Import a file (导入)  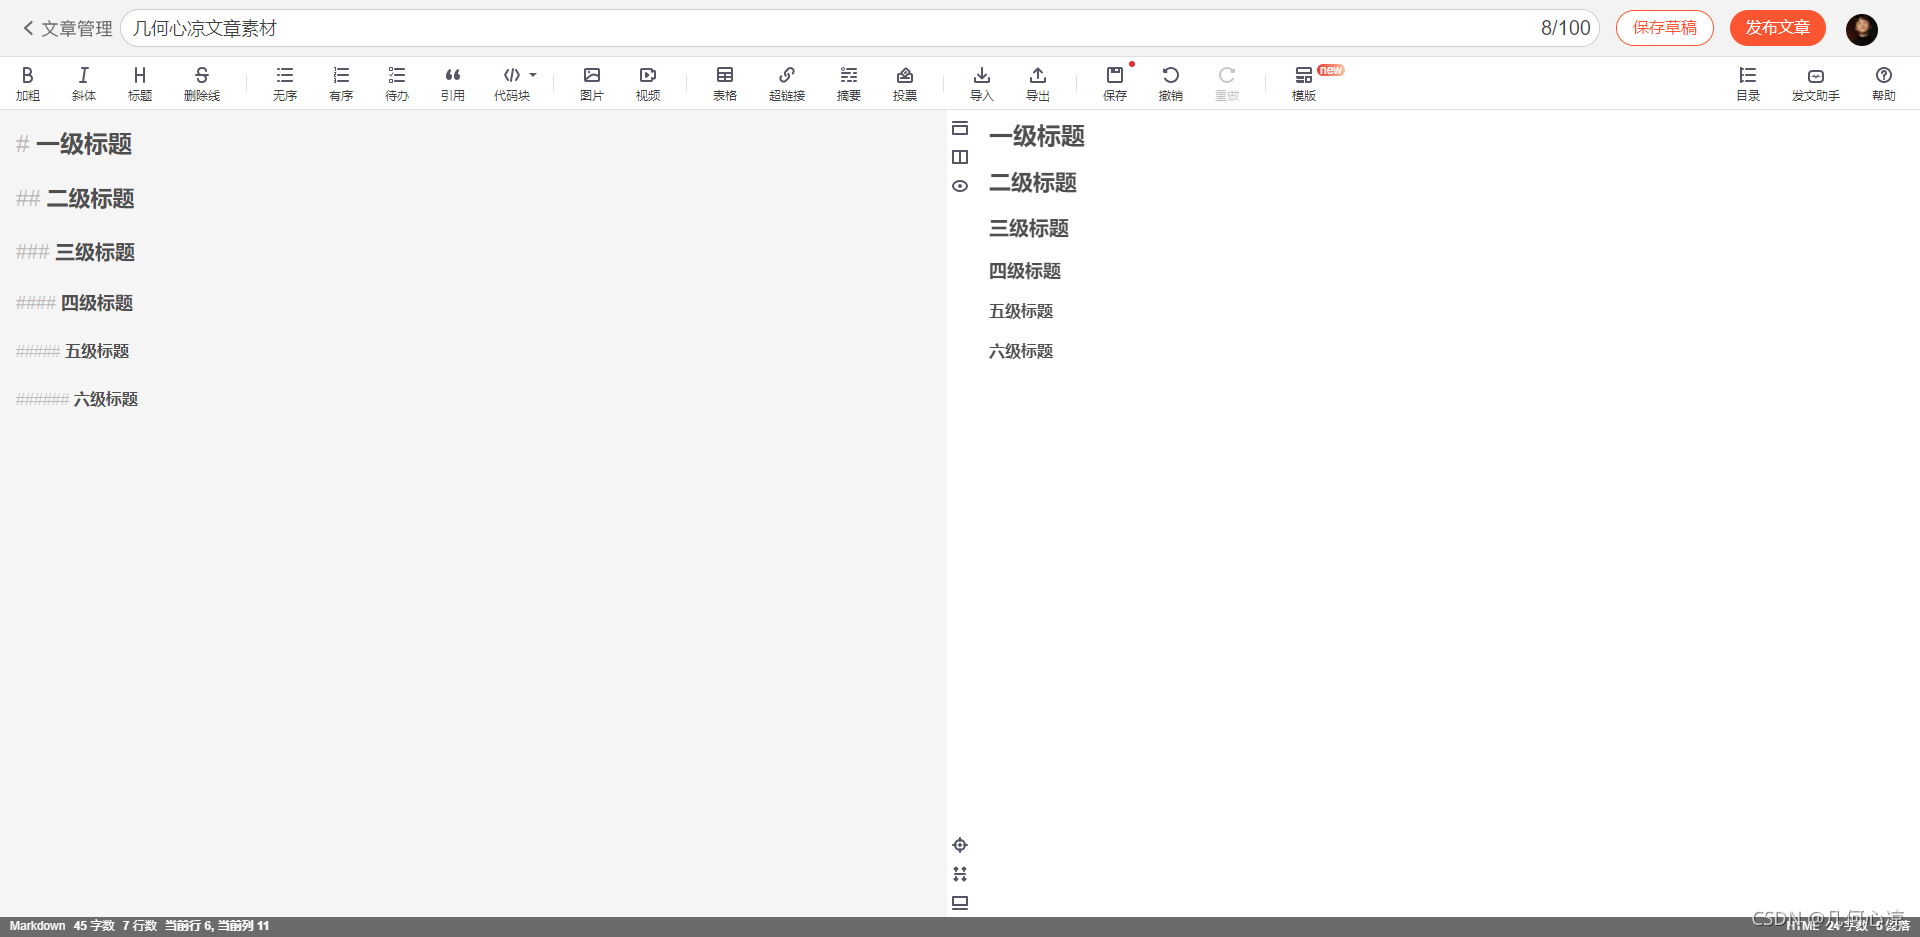(982, 84)
